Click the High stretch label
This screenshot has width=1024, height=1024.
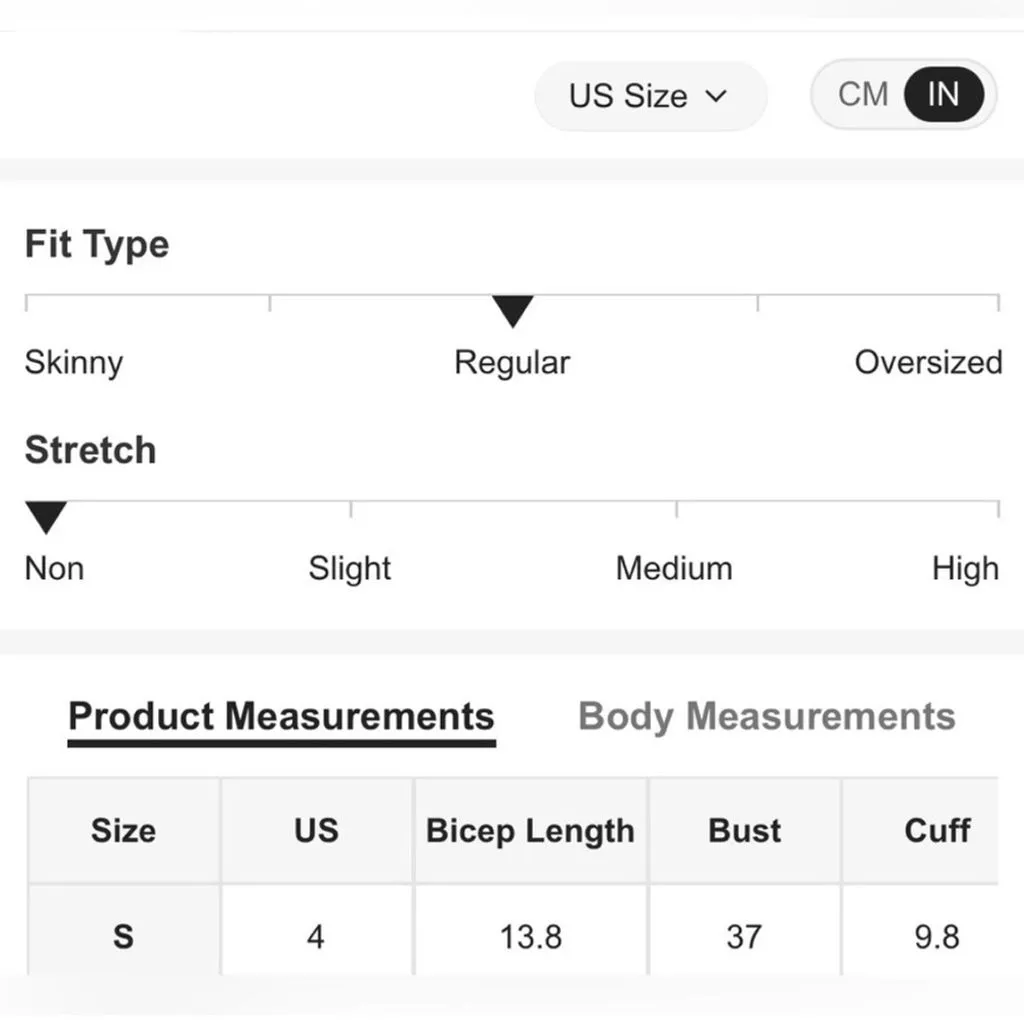point(965,569)
